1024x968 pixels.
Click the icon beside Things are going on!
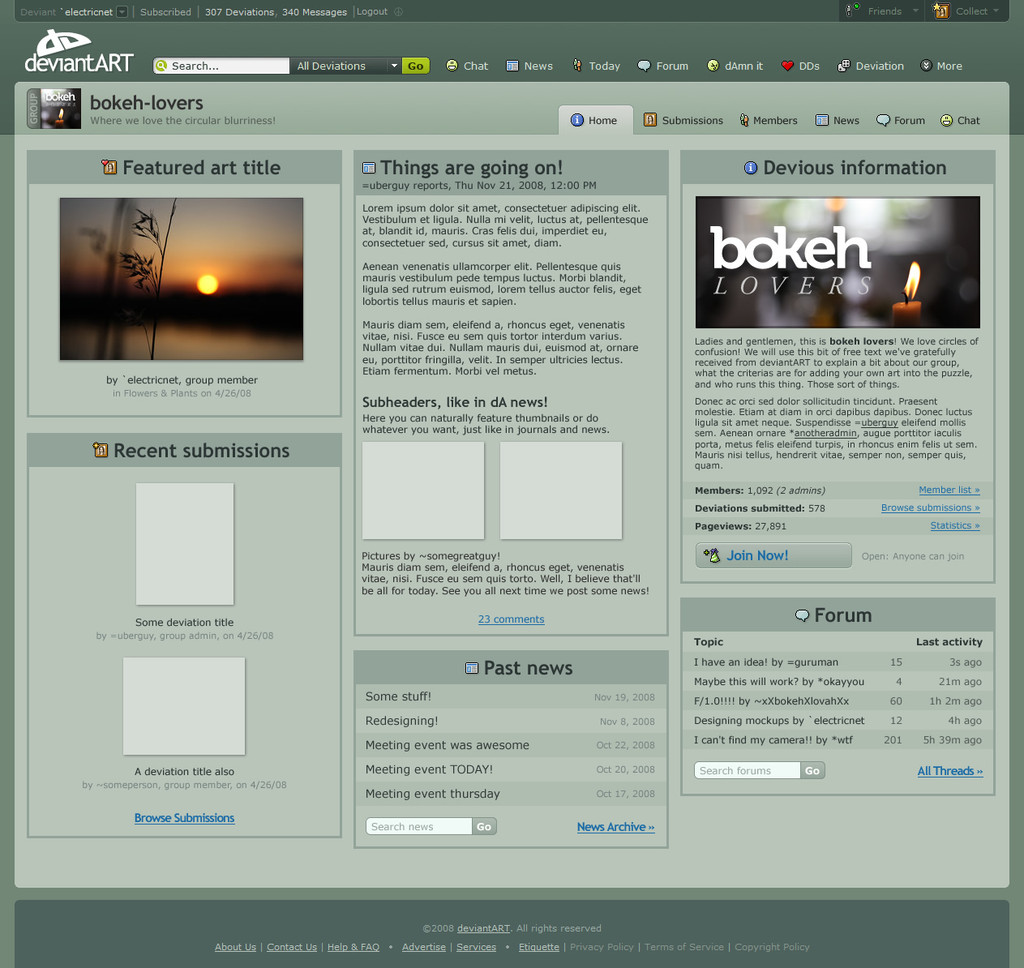[x=369, y=168]
